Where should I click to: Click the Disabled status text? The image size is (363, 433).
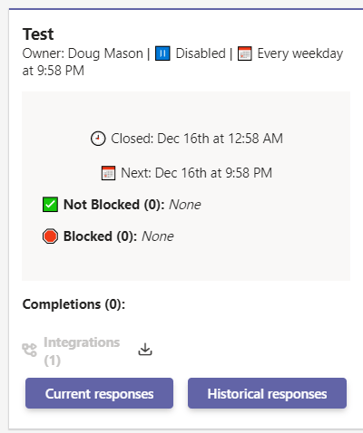tap(201, 54)
